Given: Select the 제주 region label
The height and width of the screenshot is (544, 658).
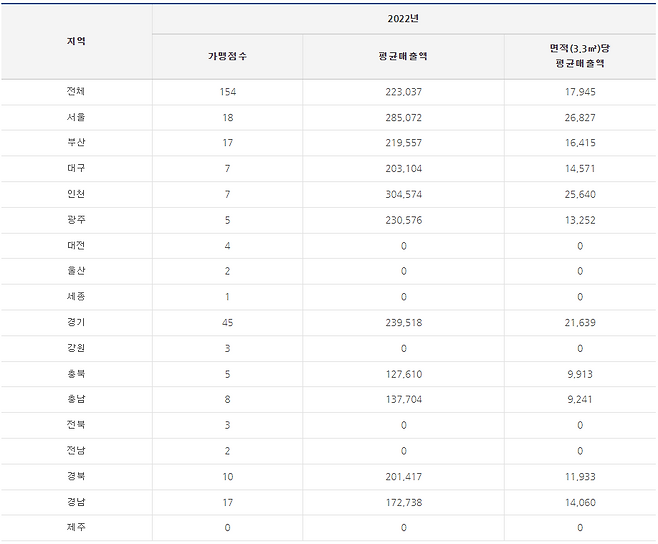Looking at the screenshot, I should click(x=76, y=528).
